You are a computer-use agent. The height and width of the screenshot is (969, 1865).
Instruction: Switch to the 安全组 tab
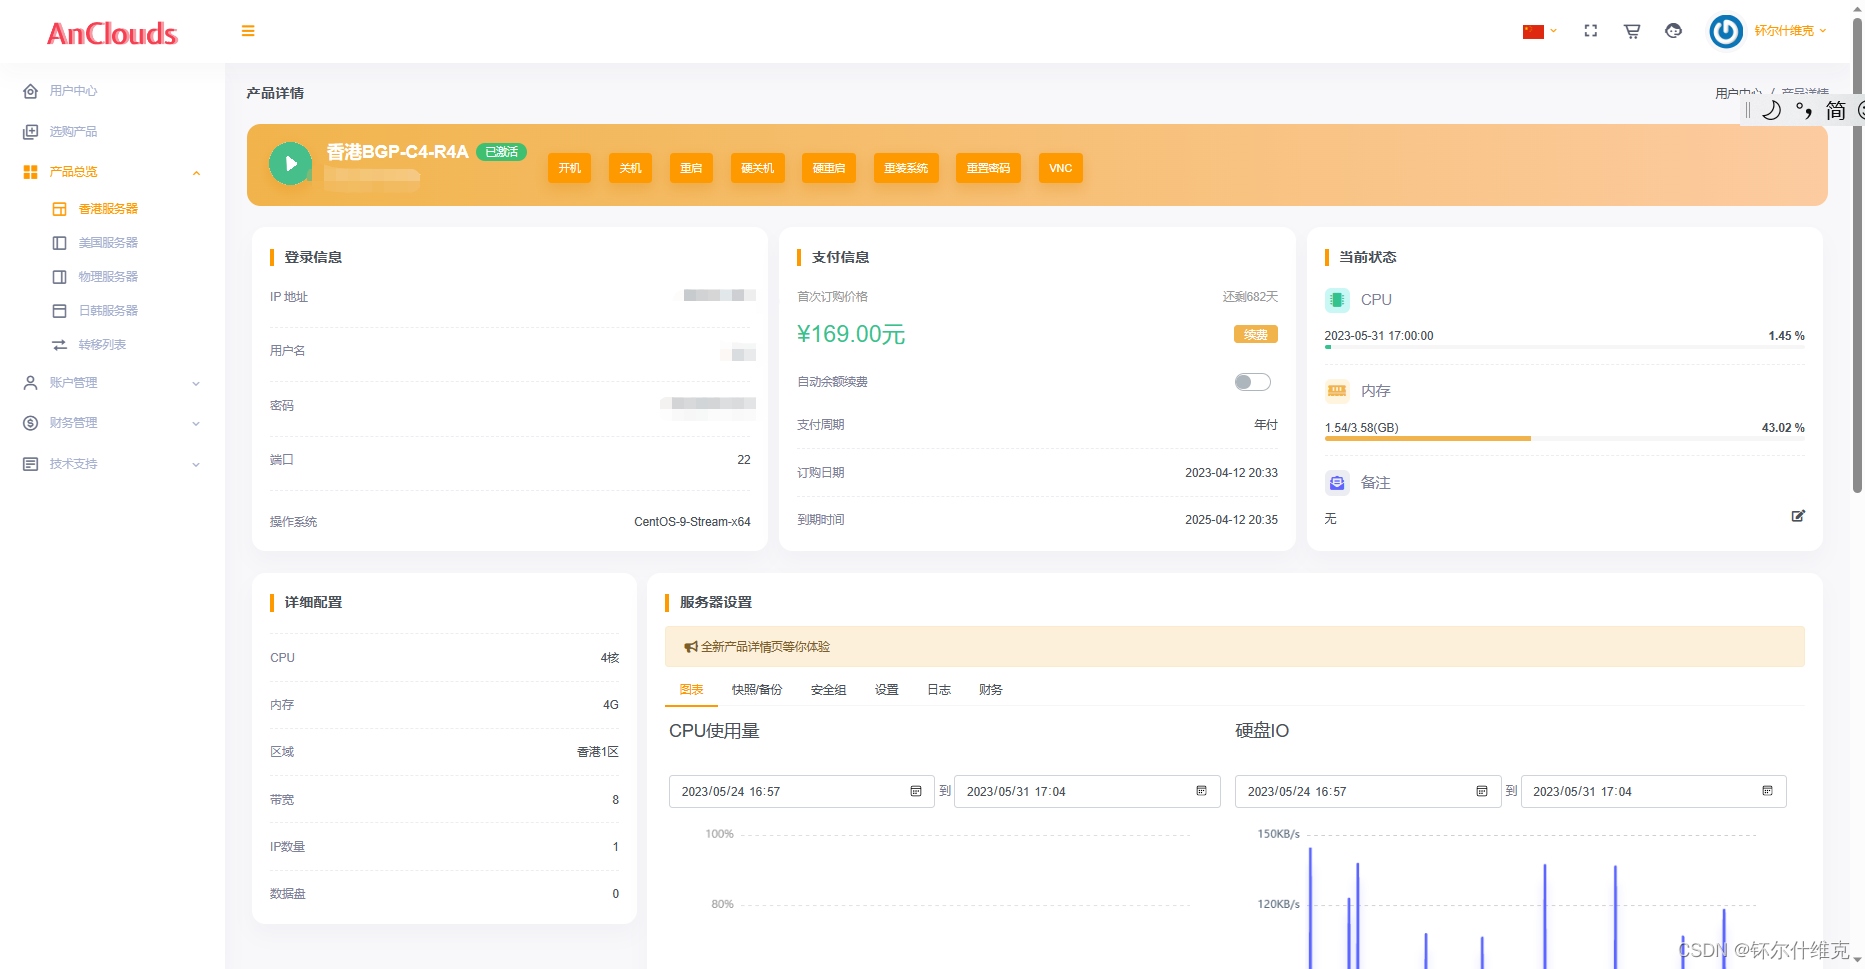pos(829,690)
